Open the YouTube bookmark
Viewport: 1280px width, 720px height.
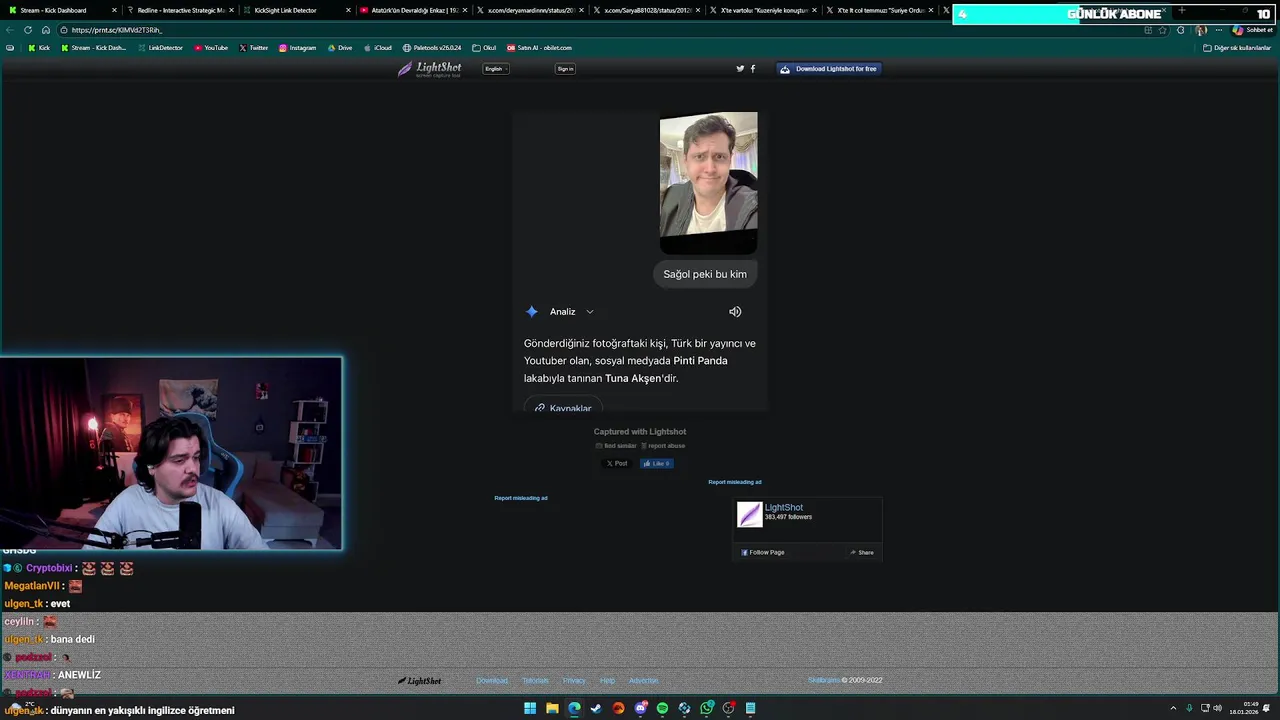click(x=211, y=48)
